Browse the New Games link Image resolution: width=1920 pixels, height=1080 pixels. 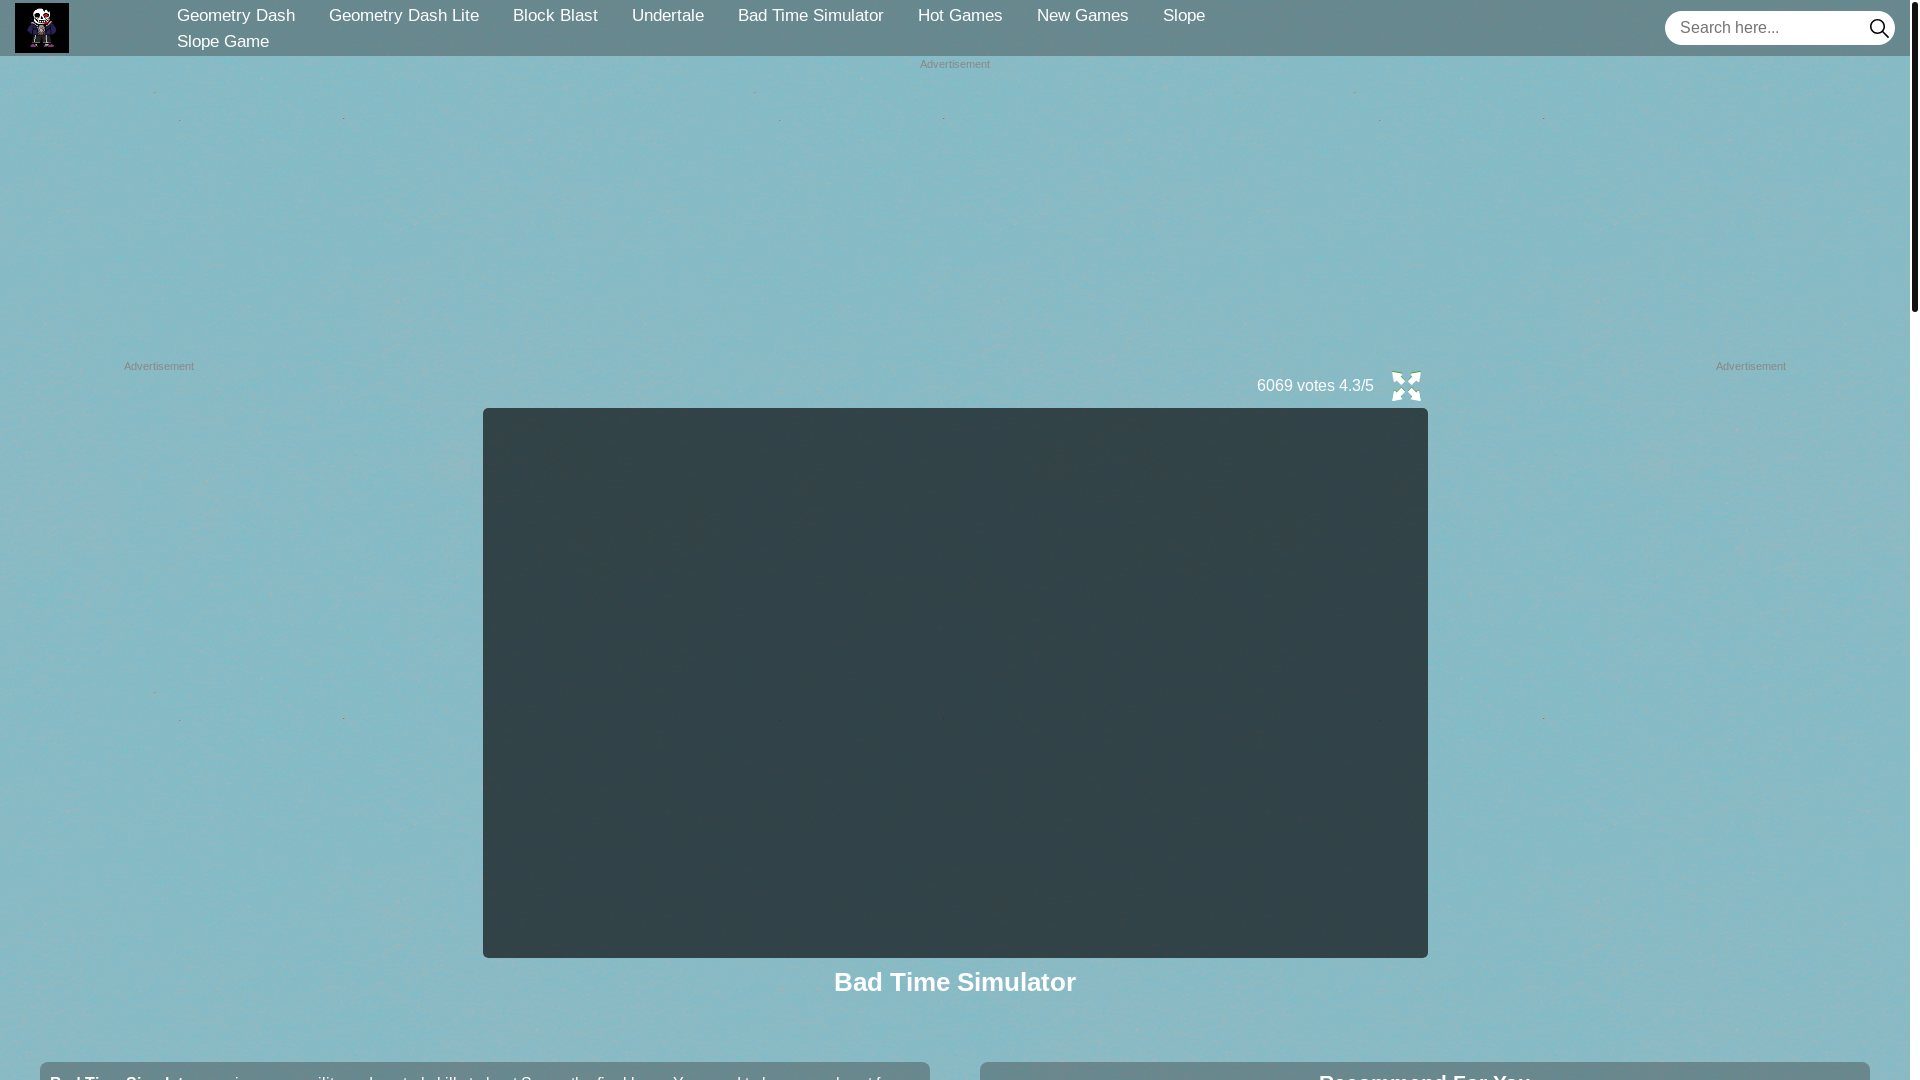coord(1083,15)
